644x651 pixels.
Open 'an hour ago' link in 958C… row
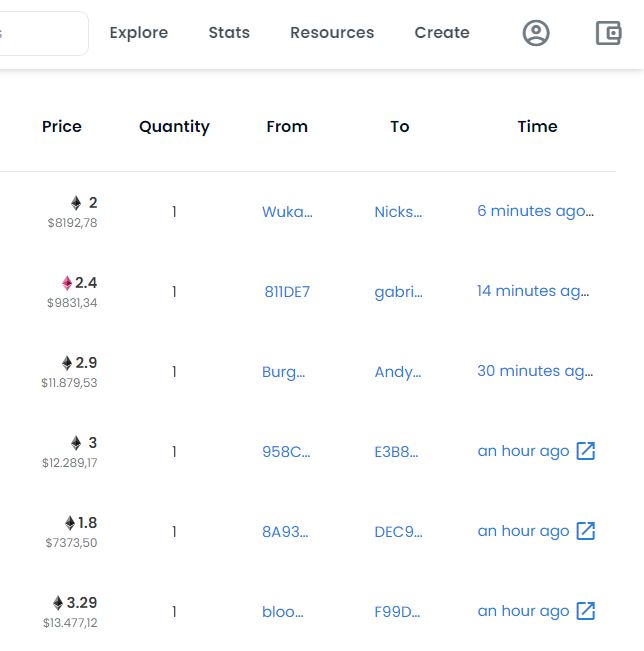pyautogui.click(x=524, y=451)
